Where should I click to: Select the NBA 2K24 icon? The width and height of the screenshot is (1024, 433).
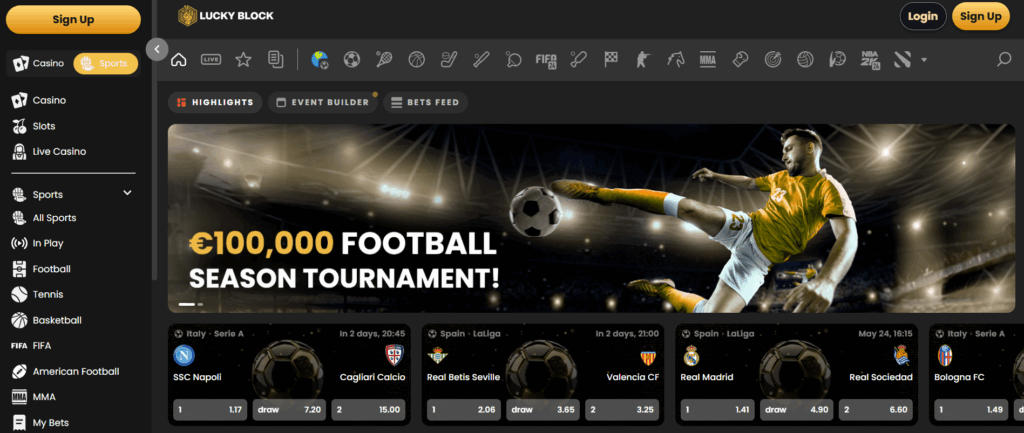(870, 59)
